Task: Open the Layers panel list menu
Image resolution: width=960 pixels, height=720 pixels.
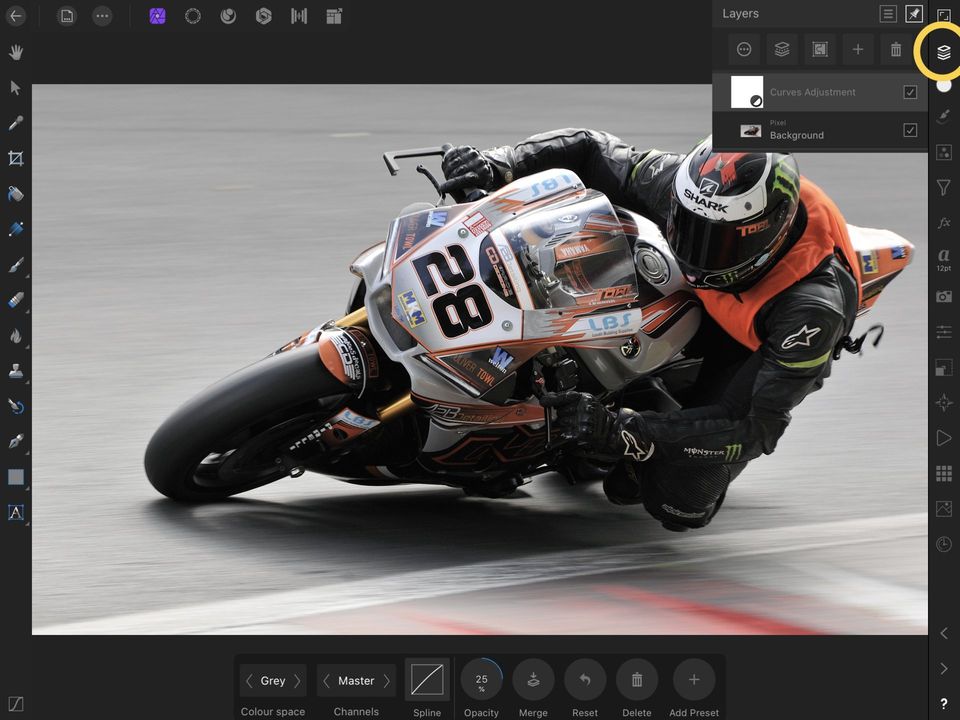Action: click(888, 13)
